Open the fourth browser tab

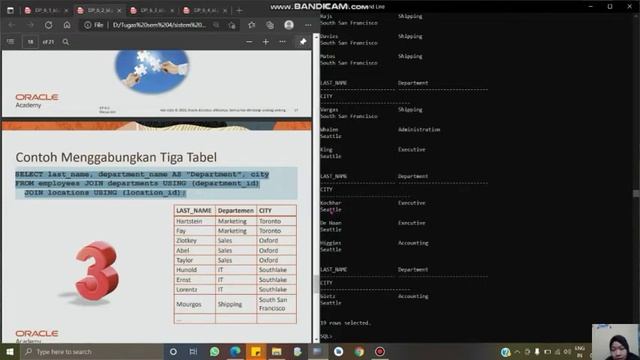(x=204, y=10)
